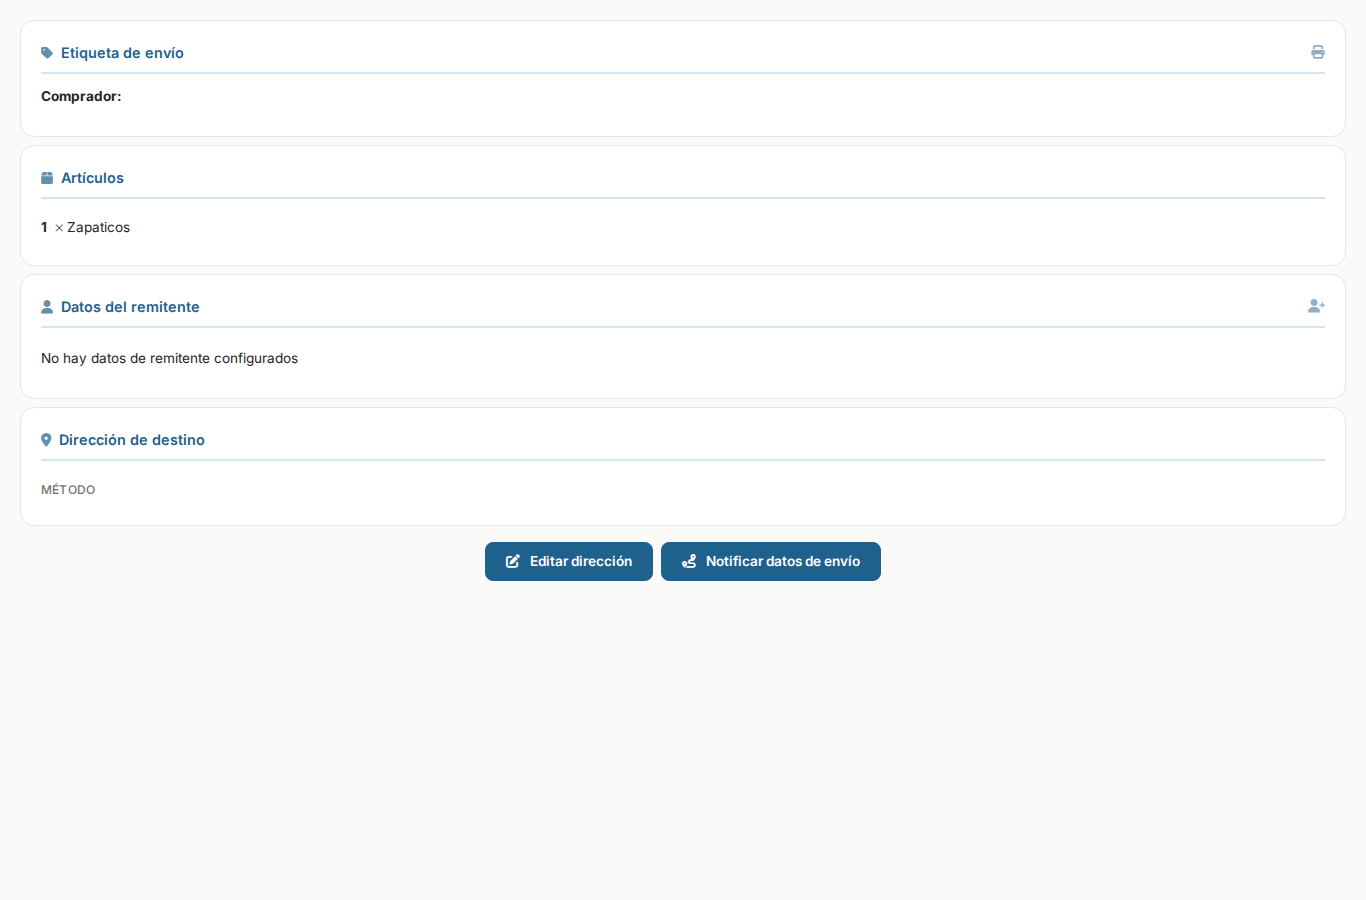Click the Comprador label
This screenshot has height=900, width=1366.
(81, 96)
